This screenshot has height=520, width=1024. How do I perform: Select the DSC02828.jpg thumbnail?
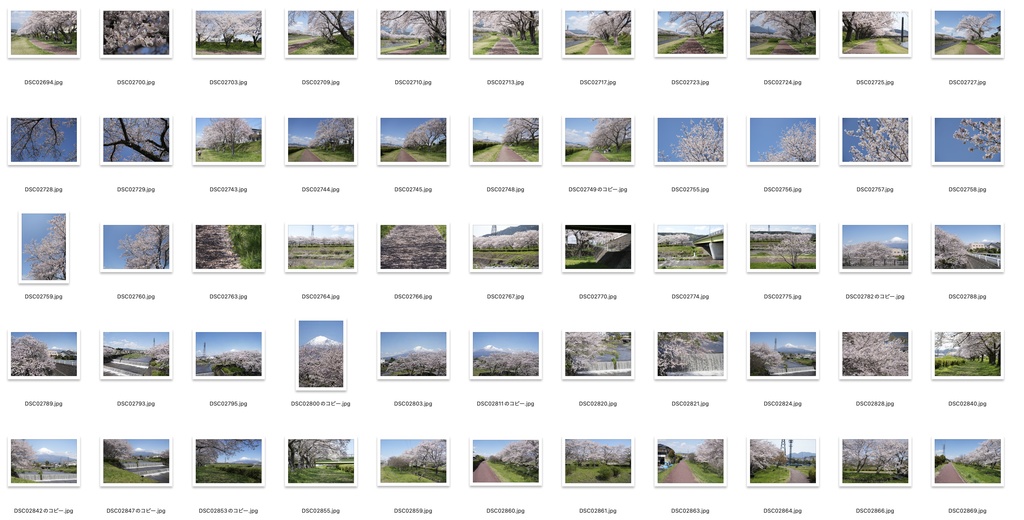875,354
